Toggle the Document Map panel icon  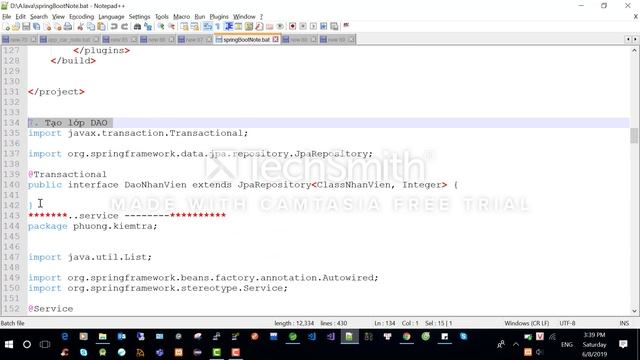248,27
